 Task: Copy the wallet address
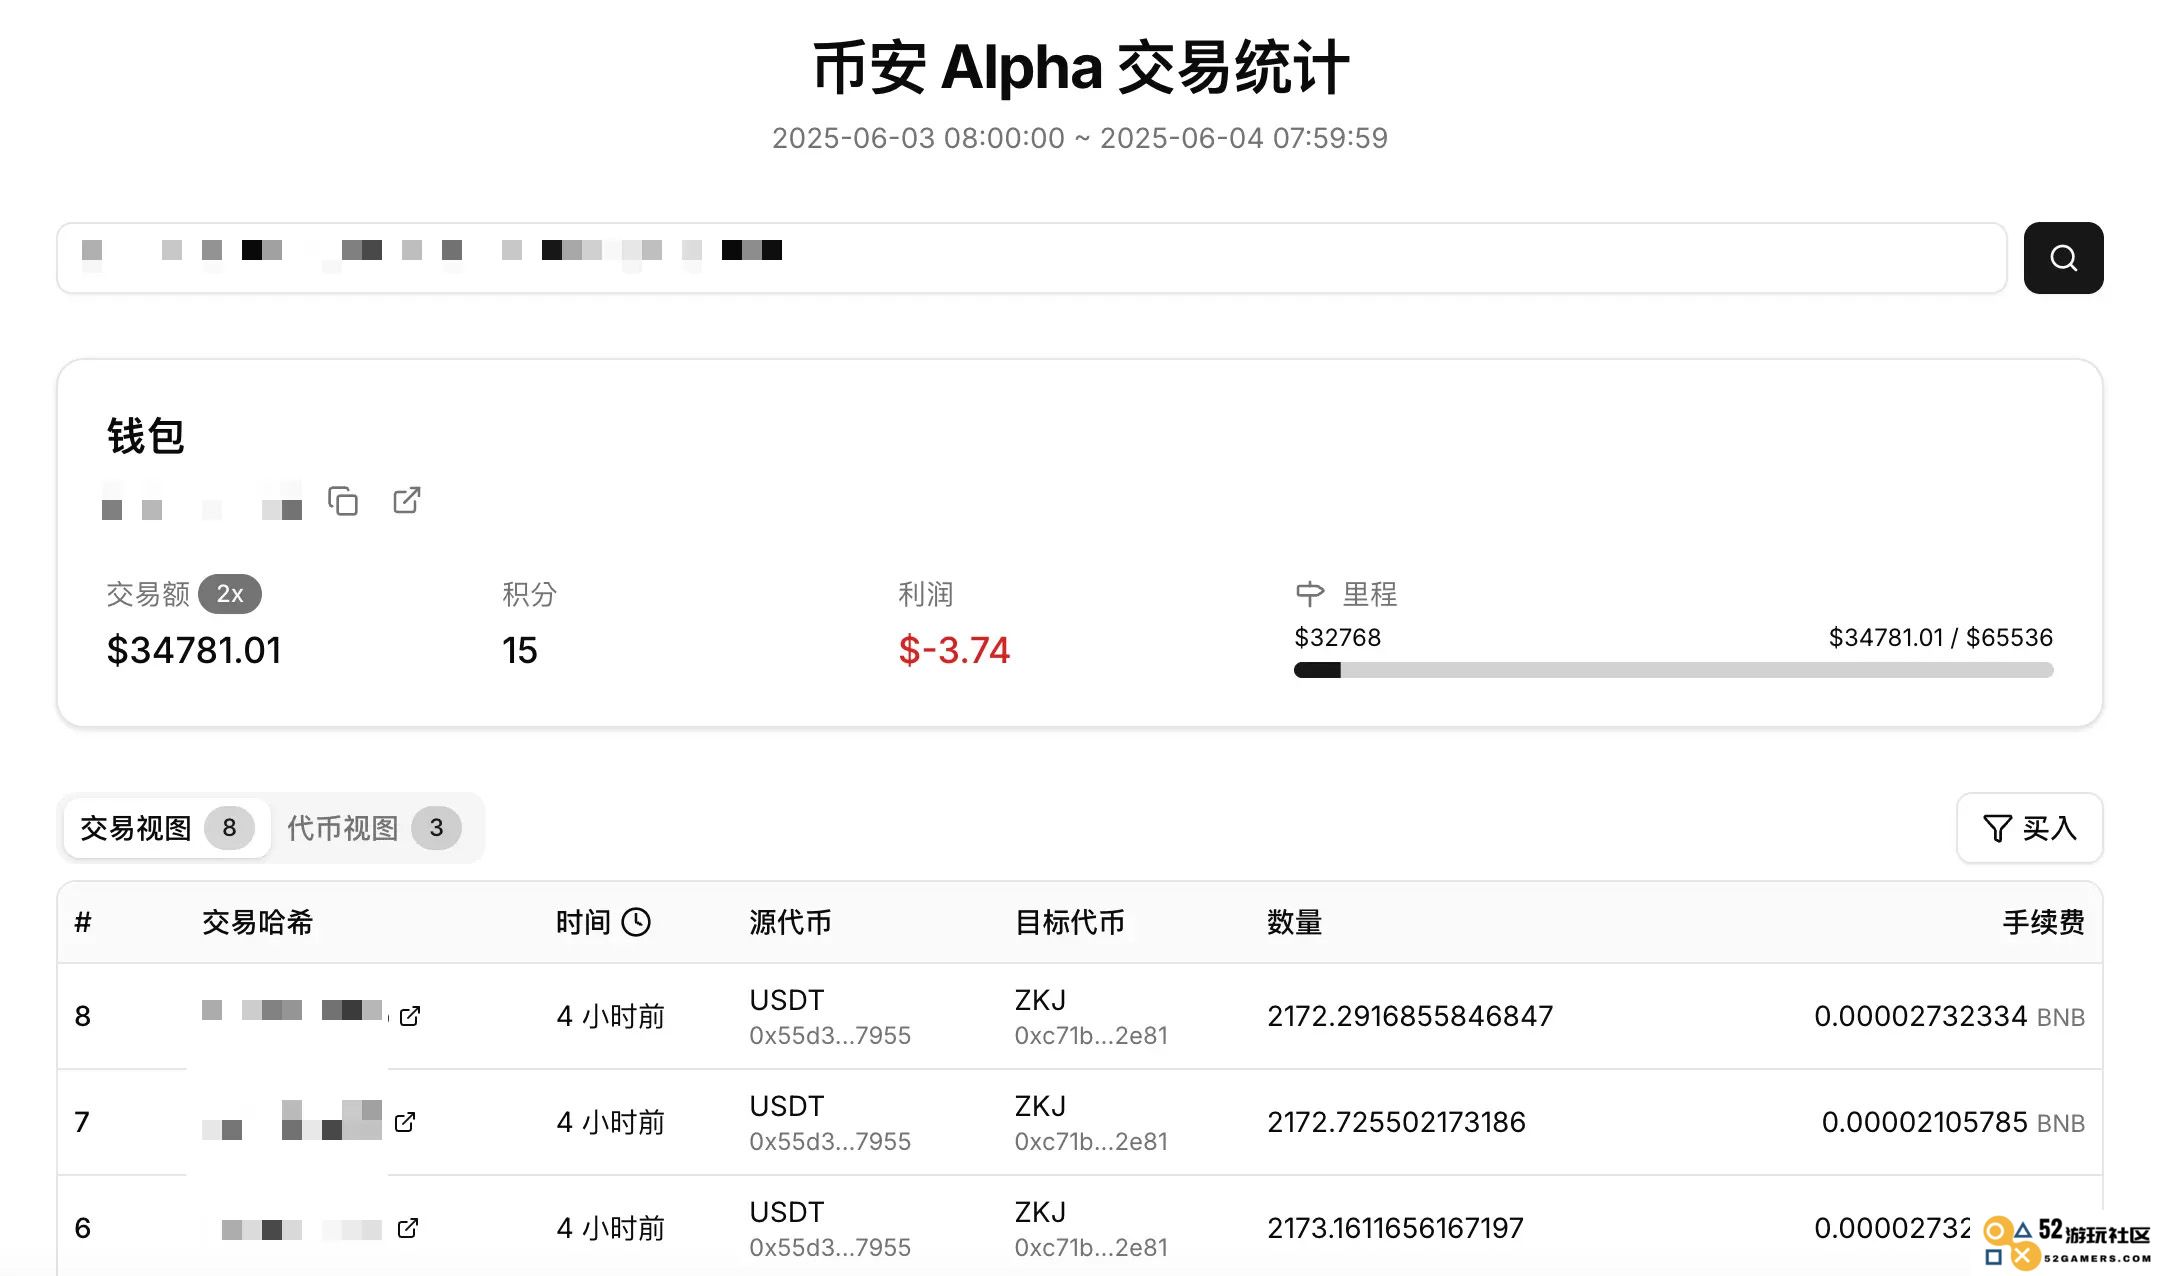[343, 501]
